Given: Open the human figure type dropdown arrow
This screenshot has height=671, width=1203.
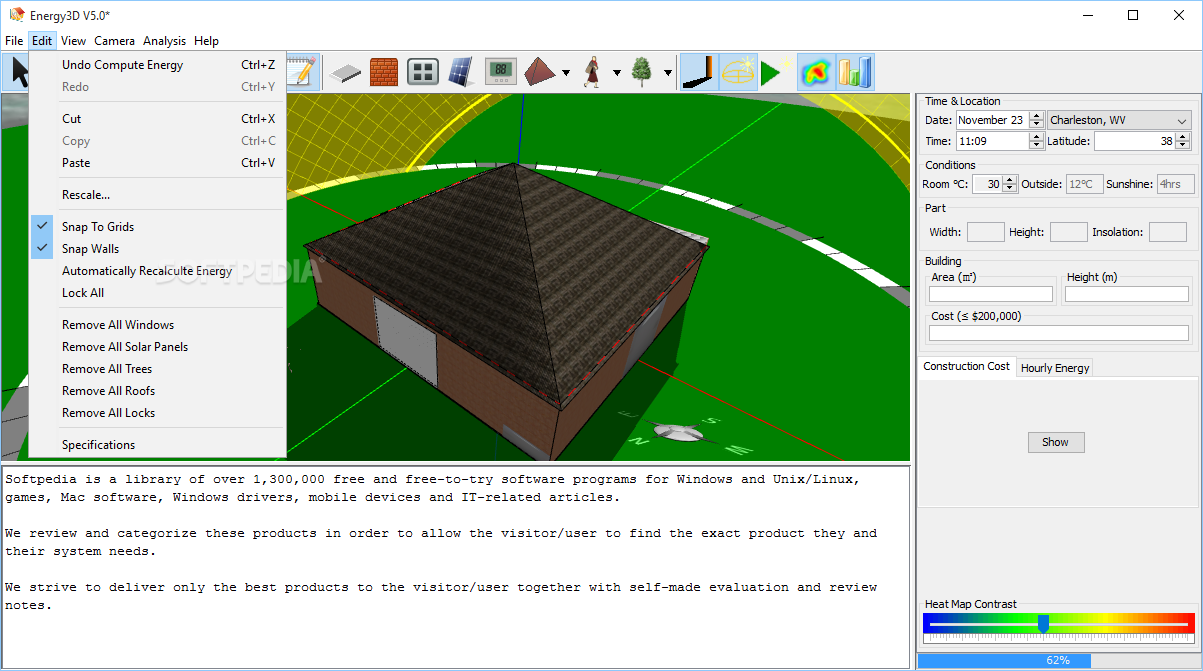Looking at the screenshot, I should pyautogui.click(x=616, y=73).
